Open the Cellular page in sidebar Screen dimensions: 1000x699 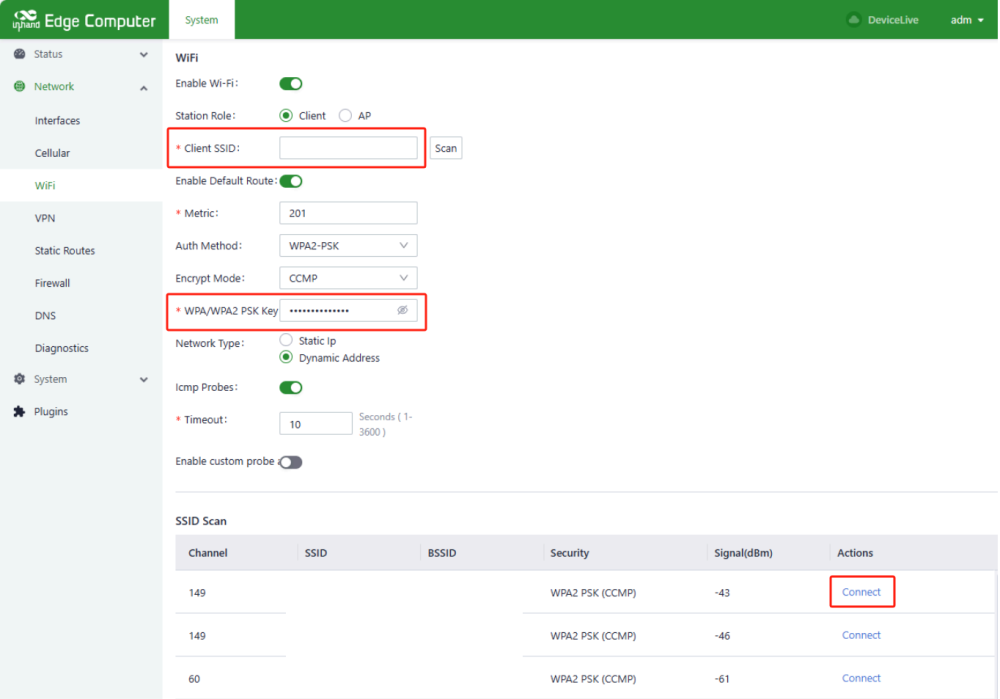pos(52,153)
